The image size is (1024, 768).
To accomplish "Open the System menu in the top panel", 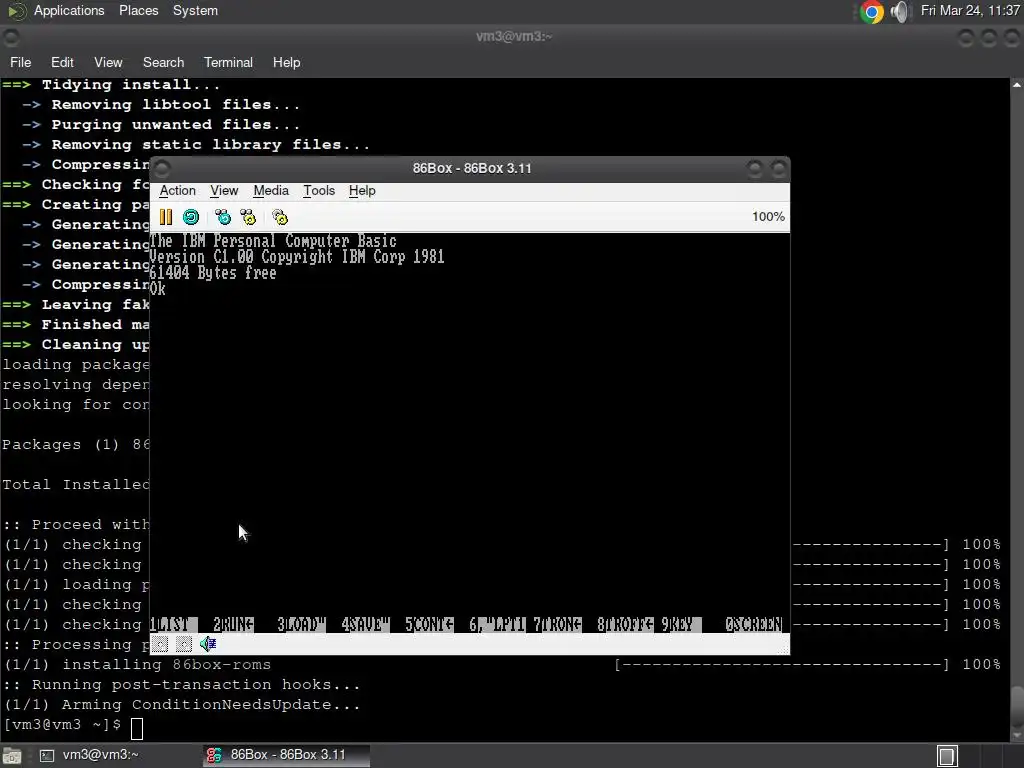I will [x=195, y=11].
